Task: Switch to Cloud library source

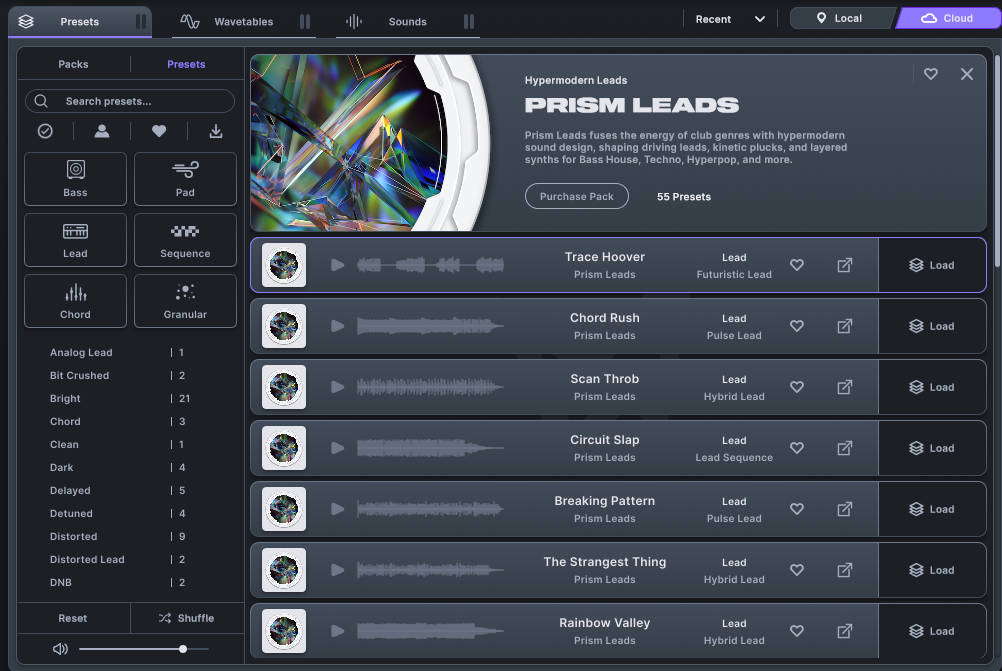Action: point(946,18)
